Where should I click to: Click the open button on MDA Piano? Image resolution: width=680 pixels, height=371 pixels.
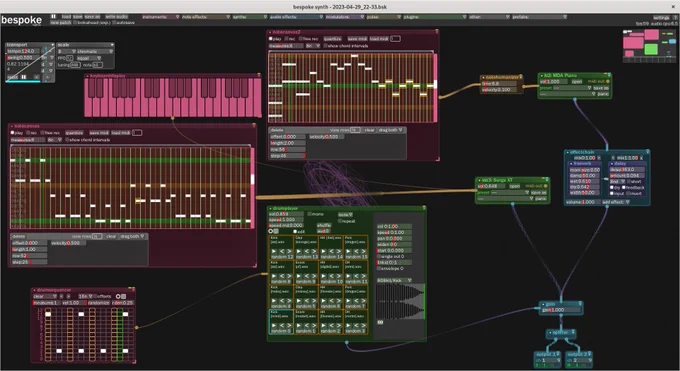coord(577,81)
